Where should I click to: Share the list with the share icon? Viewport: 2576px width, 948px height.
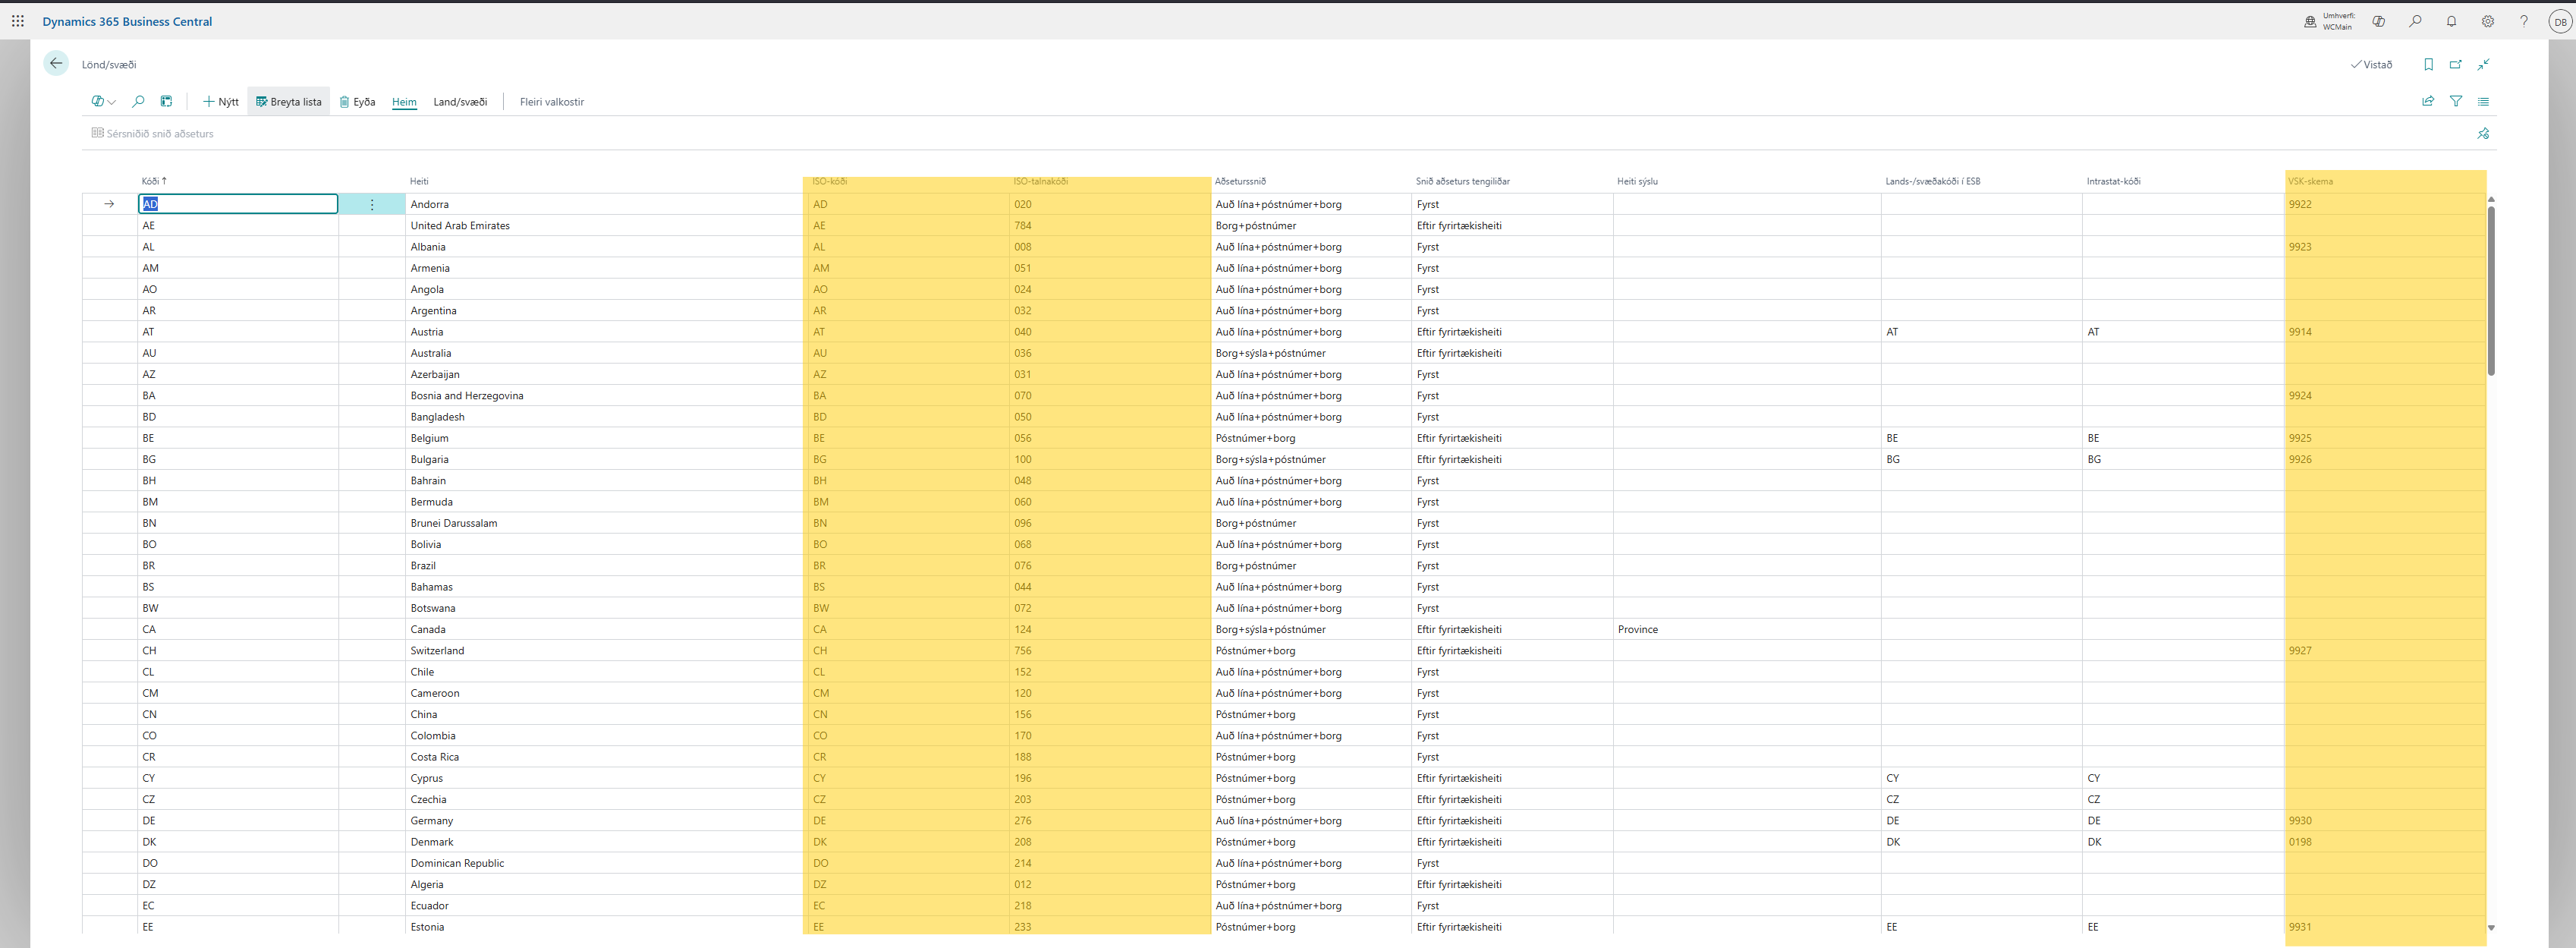pos(2427,101)
